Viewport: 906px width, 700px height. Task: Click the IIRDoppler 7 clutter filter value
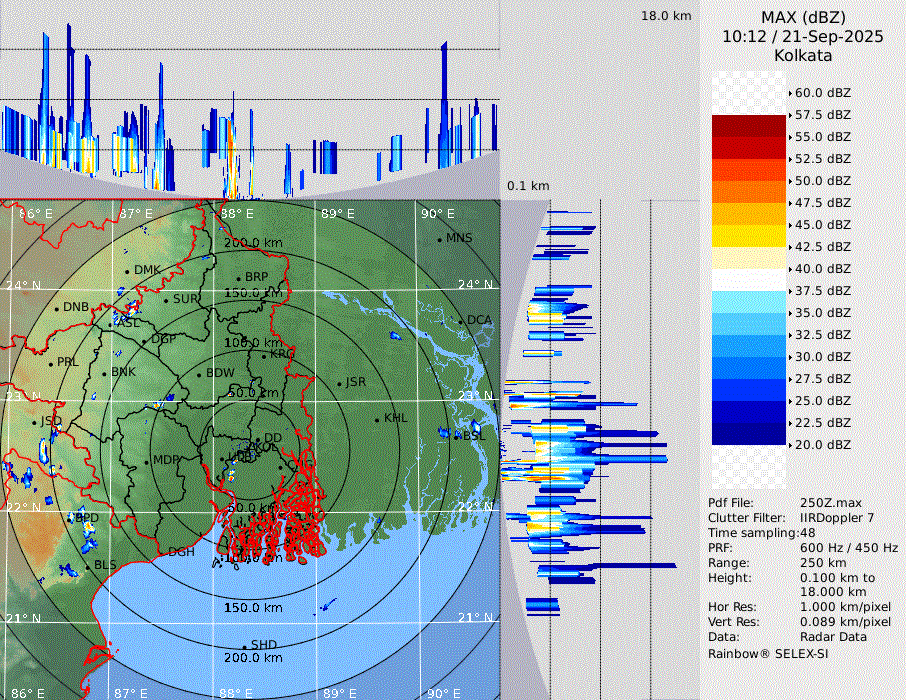coord(838,518)
